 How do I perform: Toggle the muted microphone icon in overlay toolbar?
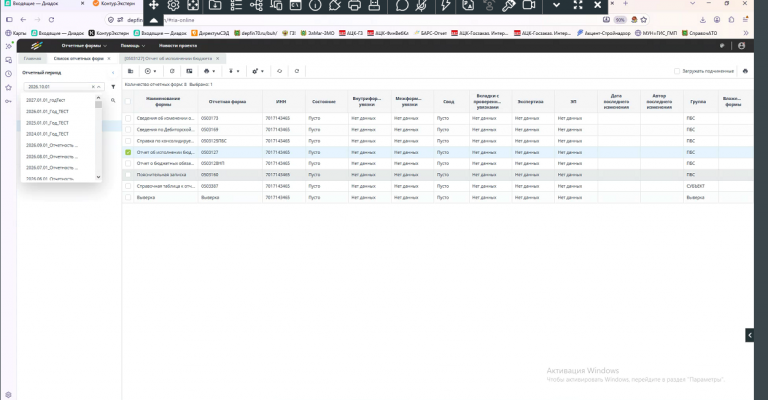pyautogui.click(x=421, y=5)
